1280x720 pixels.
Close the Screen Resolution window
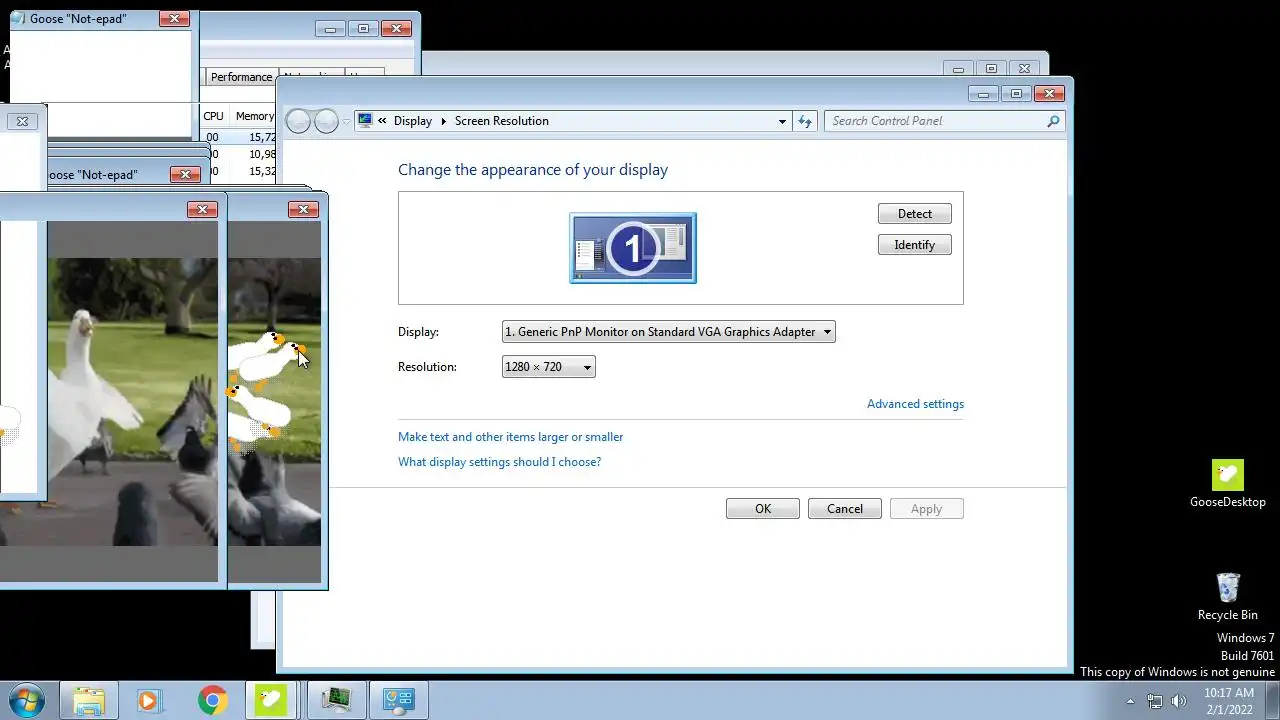point(1049,94)
